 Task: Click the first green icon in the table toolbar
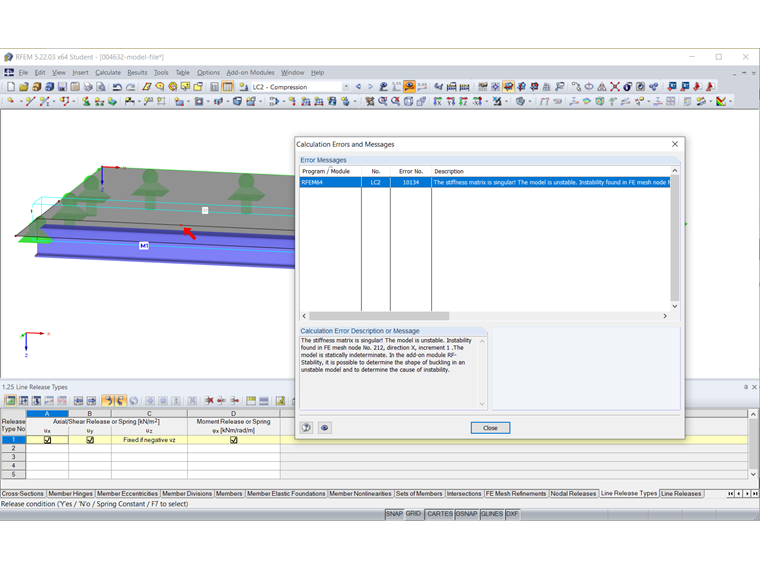tap(10, 401)
